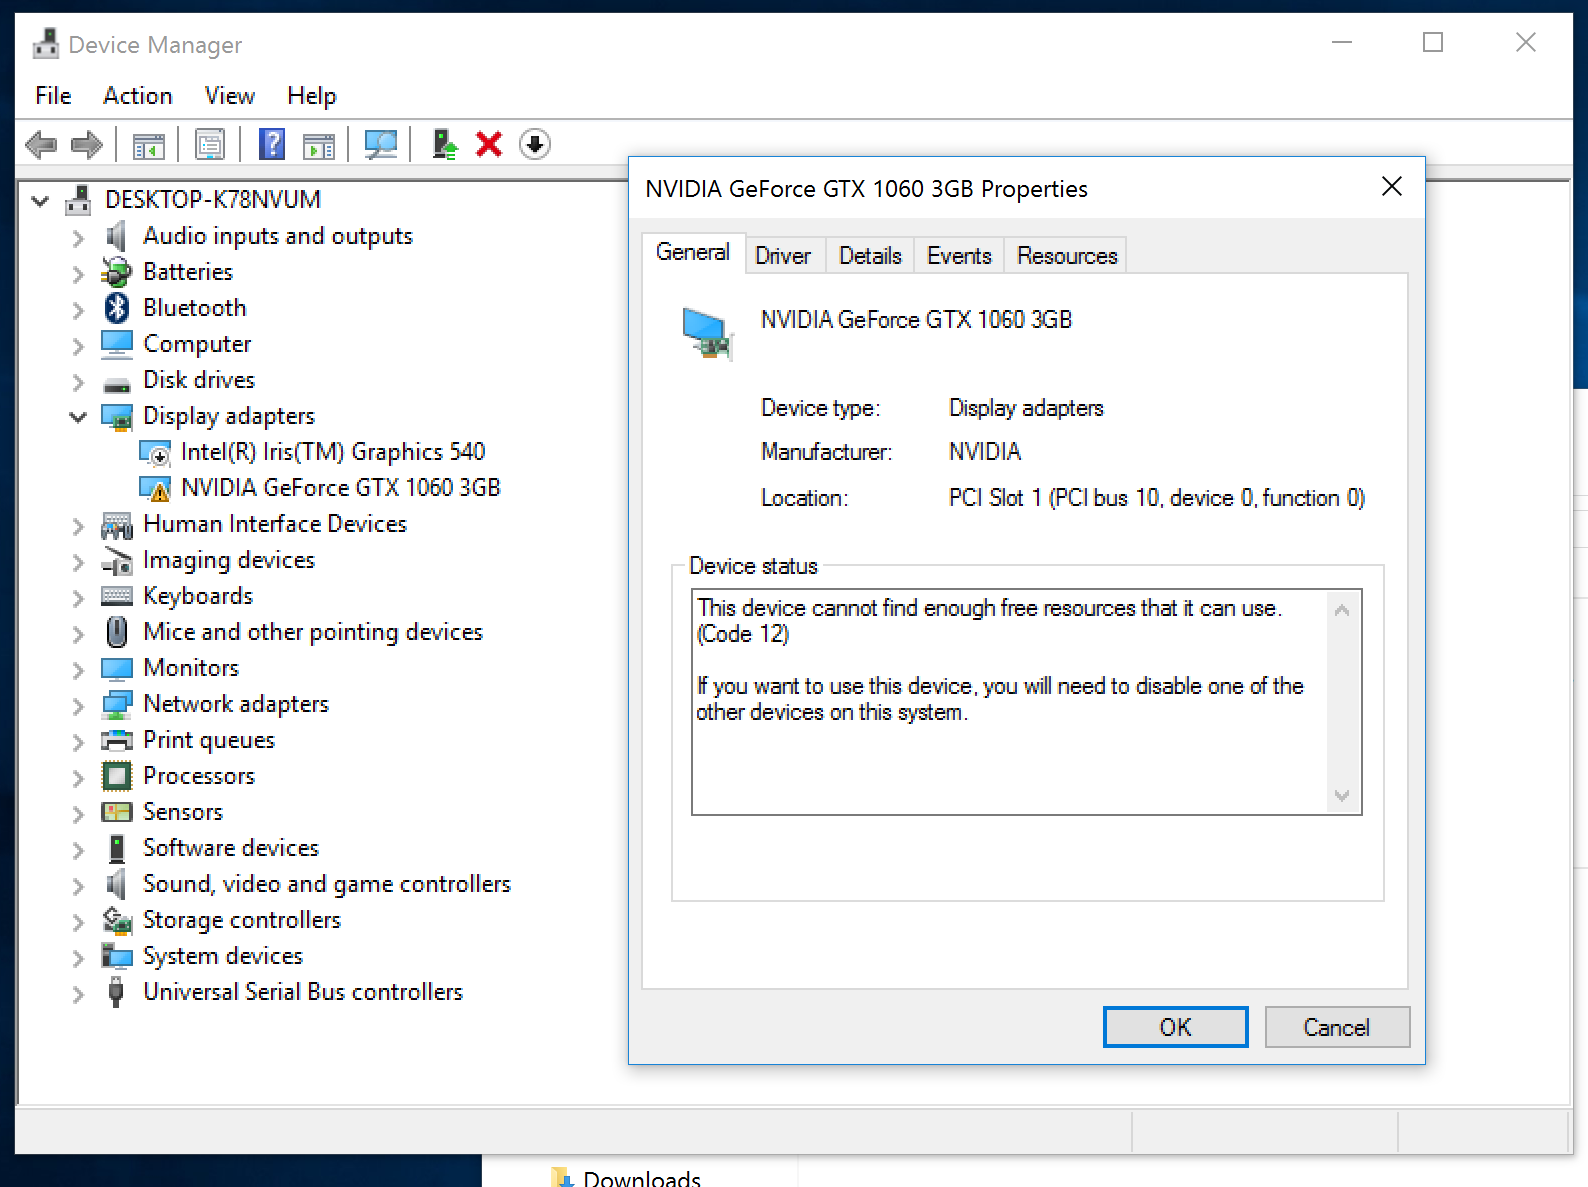
Task: Click Cancel in Properties dialog
Action: pos(1337,1027)
